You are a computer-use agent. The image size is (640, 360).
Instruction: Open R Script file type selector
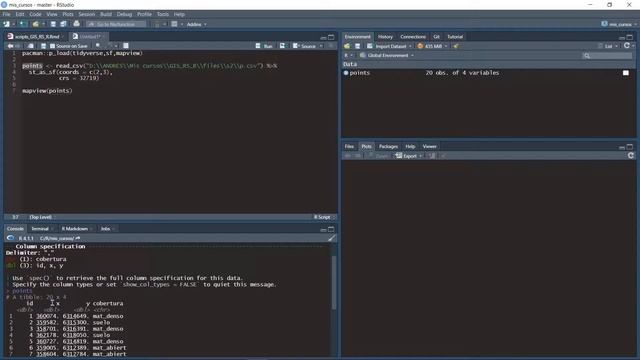tap(324, 217)
